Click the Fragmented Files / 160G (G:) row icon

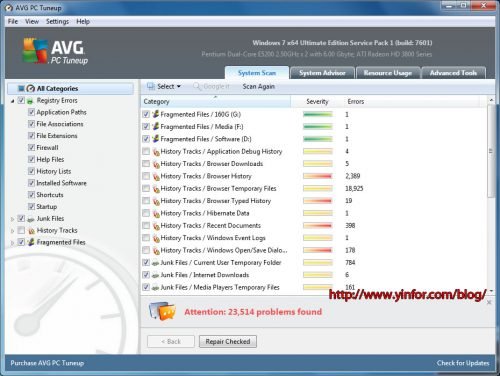coord(155,114)
